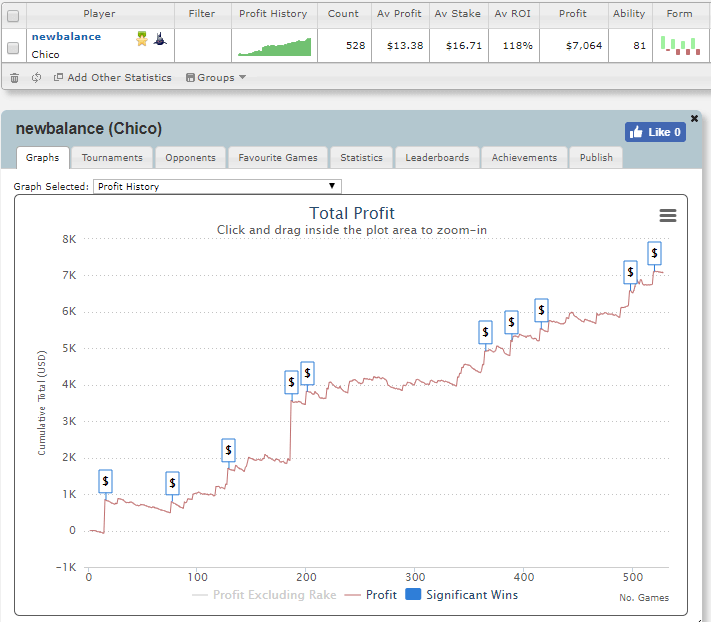Click the $16.71 average stake value
Image resolution: width=711 pixels, height=622 pixels.
464,46
